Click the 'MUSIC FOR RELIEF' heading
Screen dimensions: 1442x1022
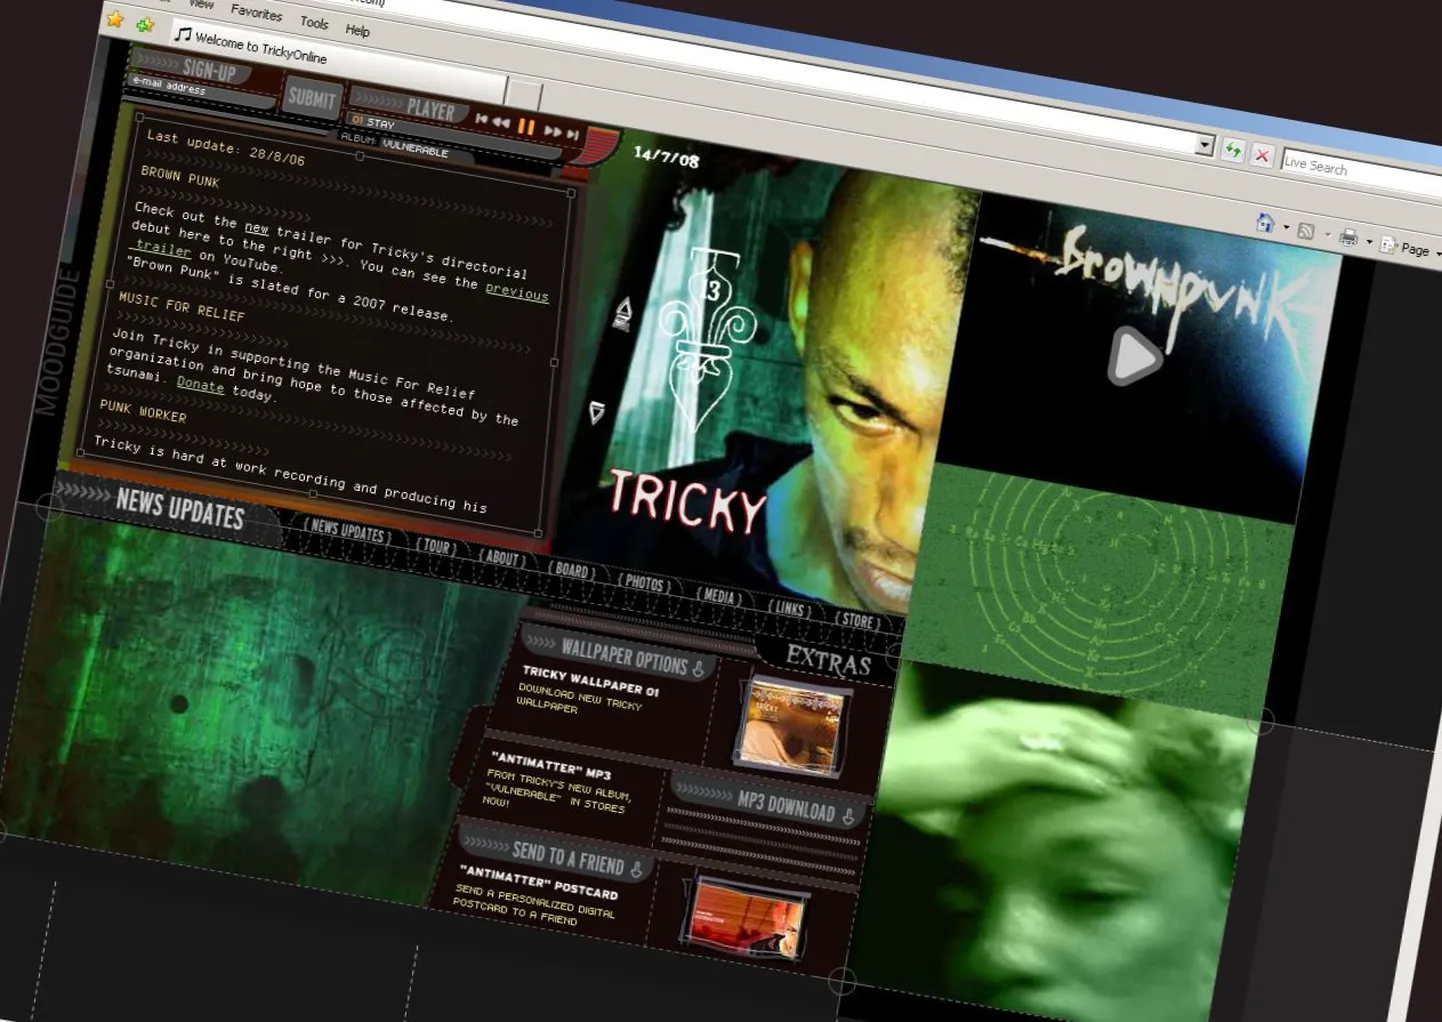click(181, 306)
